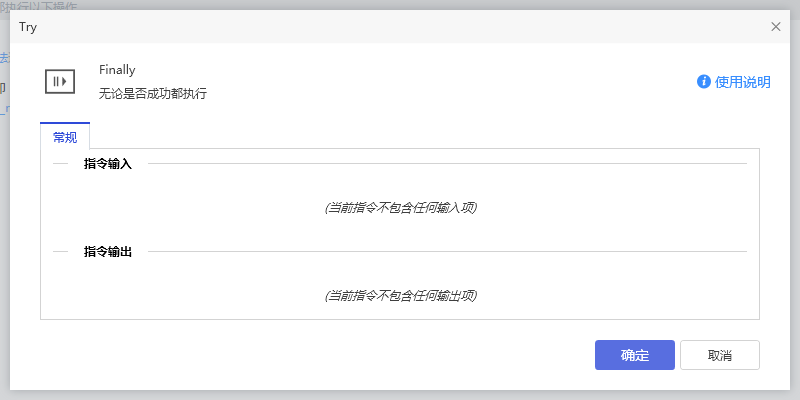Click the blue info icon beside 使用说明

(704, 82)
